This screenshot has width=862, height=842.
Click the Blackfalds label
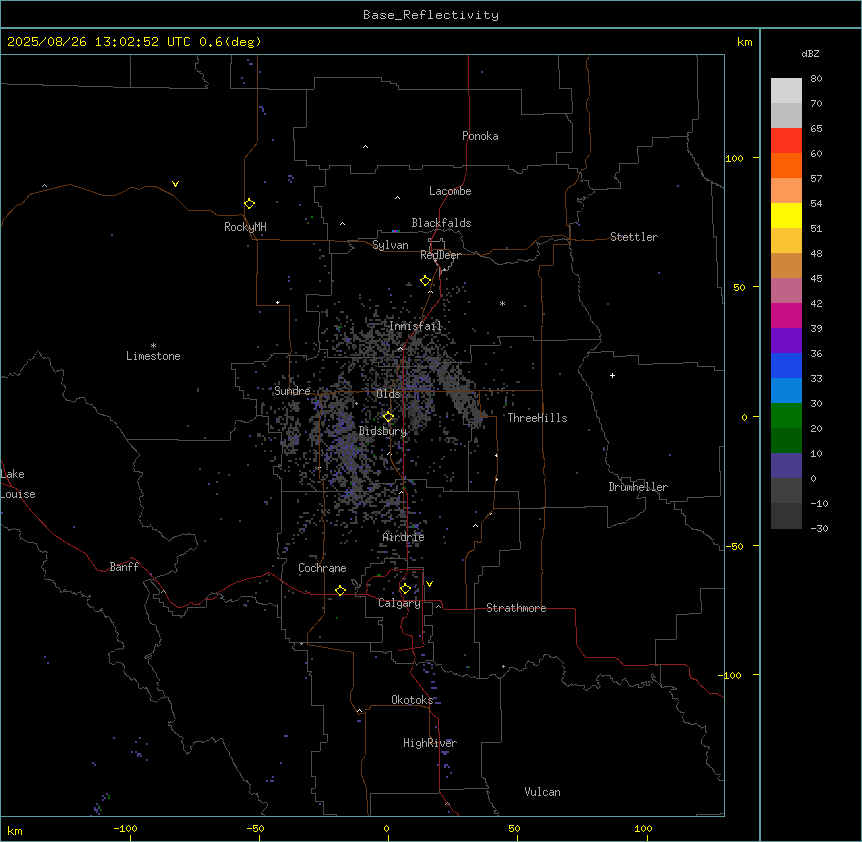click(x=441, y=223)
